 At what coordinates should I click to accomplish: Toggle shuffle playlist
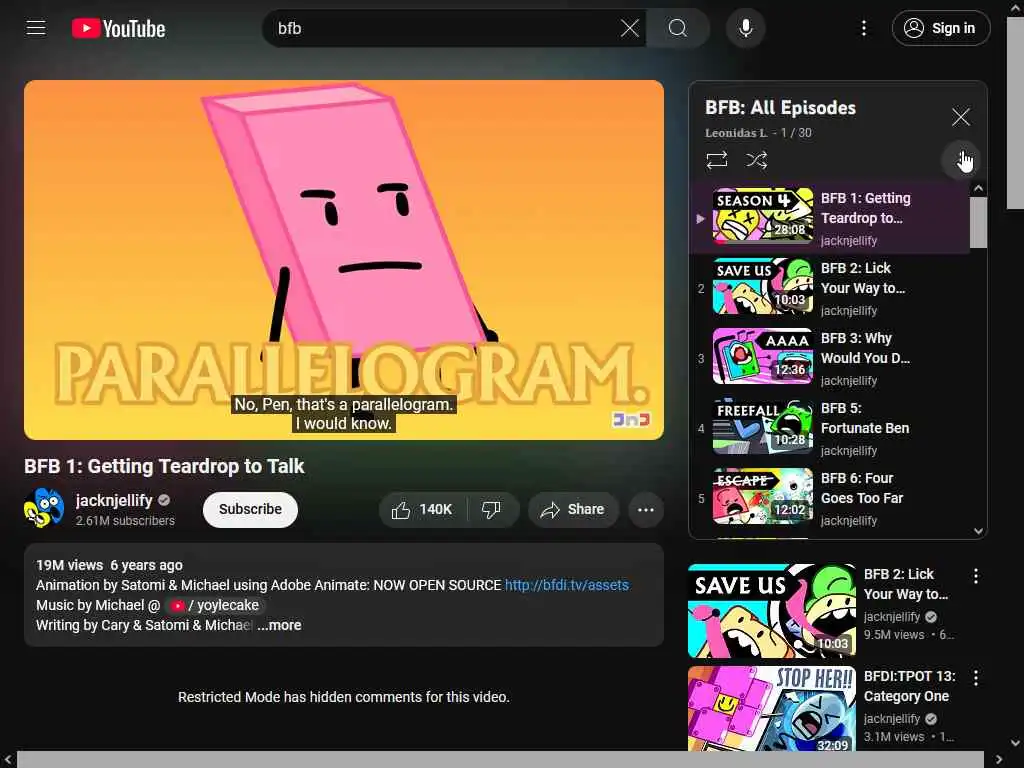(x=756, y=160)
